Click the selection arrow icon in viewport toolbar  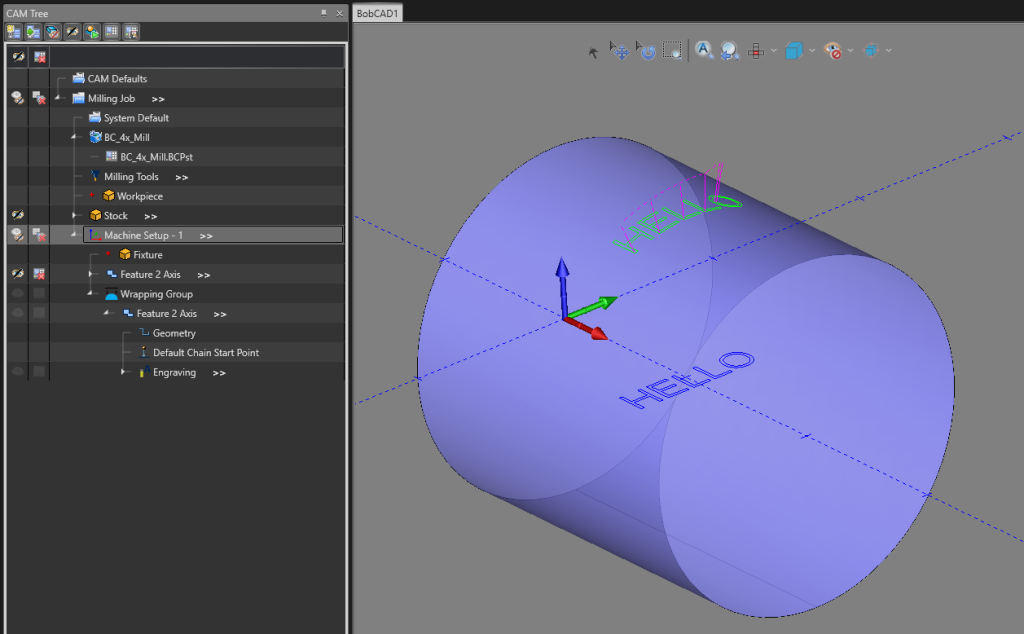(x=594, y=50)
